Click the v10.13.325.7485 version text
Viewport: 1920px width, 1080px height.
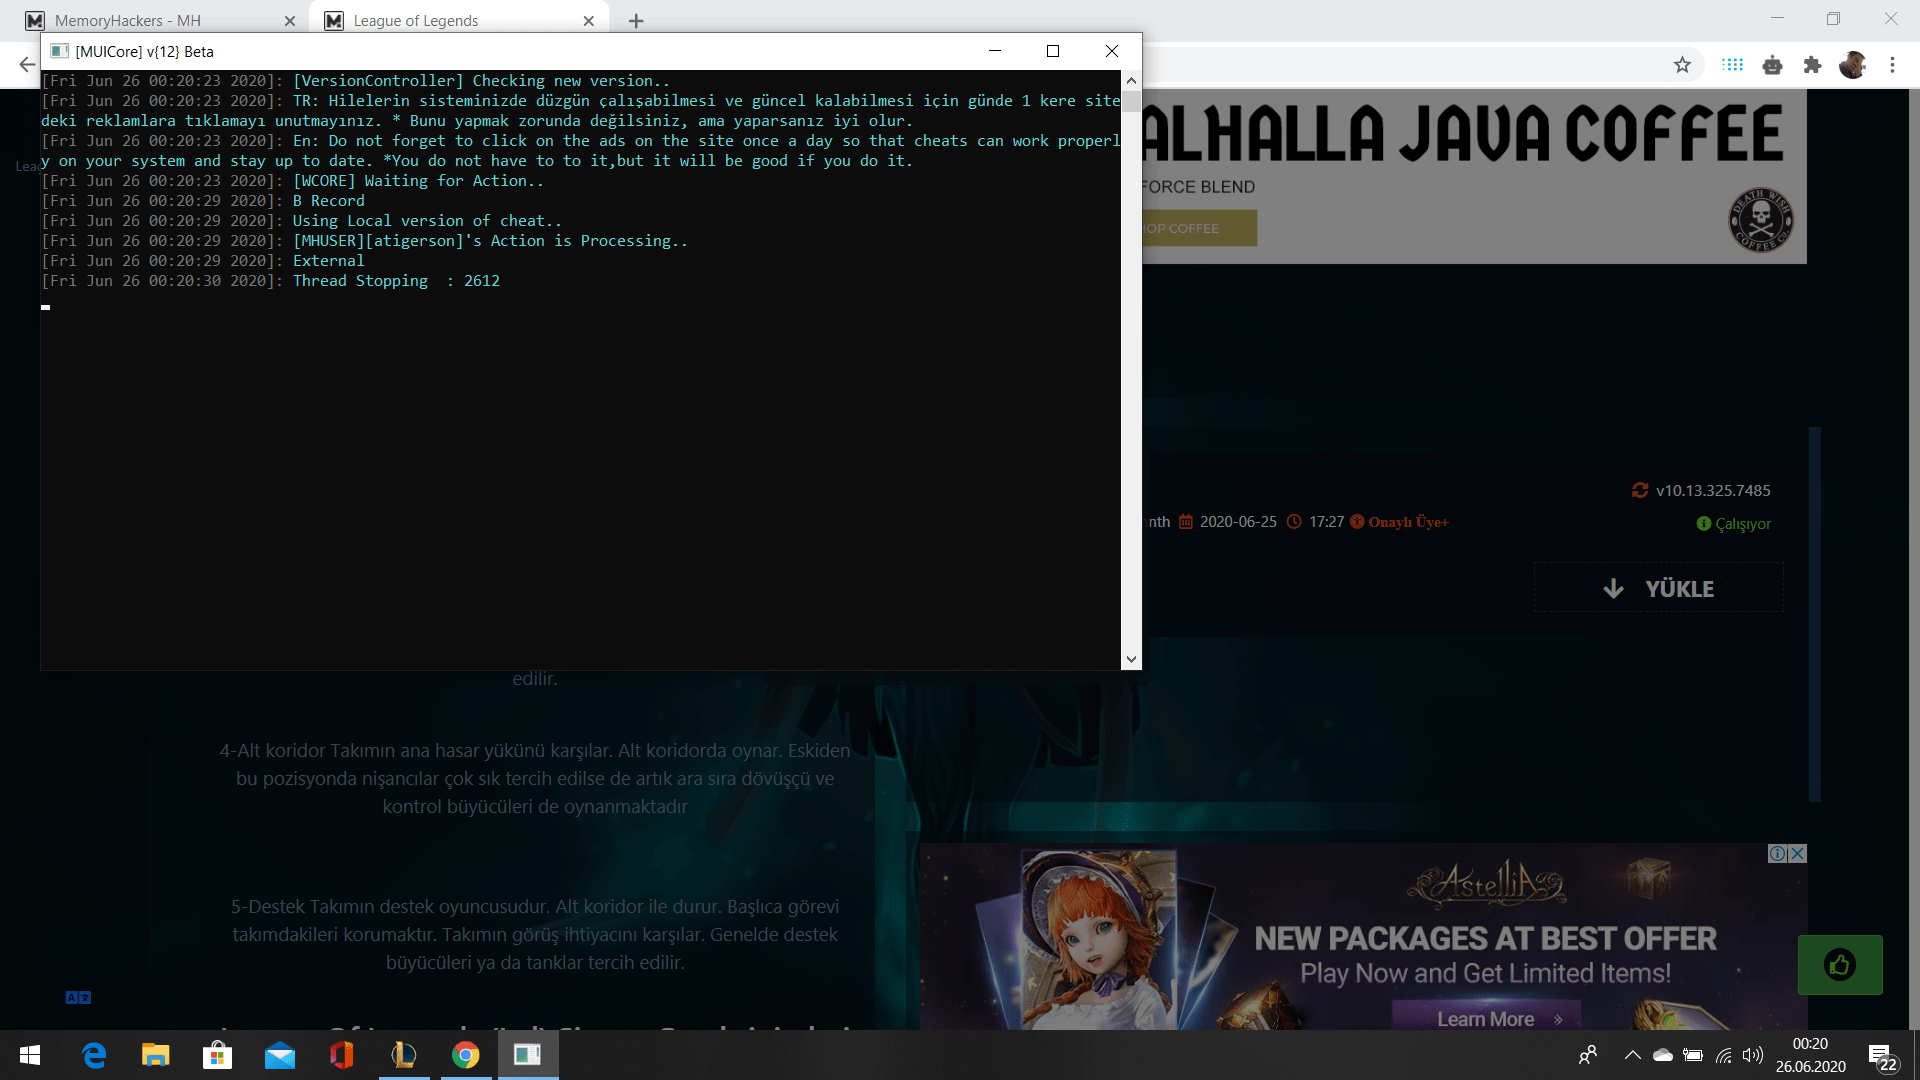(x=1713, y=490)
